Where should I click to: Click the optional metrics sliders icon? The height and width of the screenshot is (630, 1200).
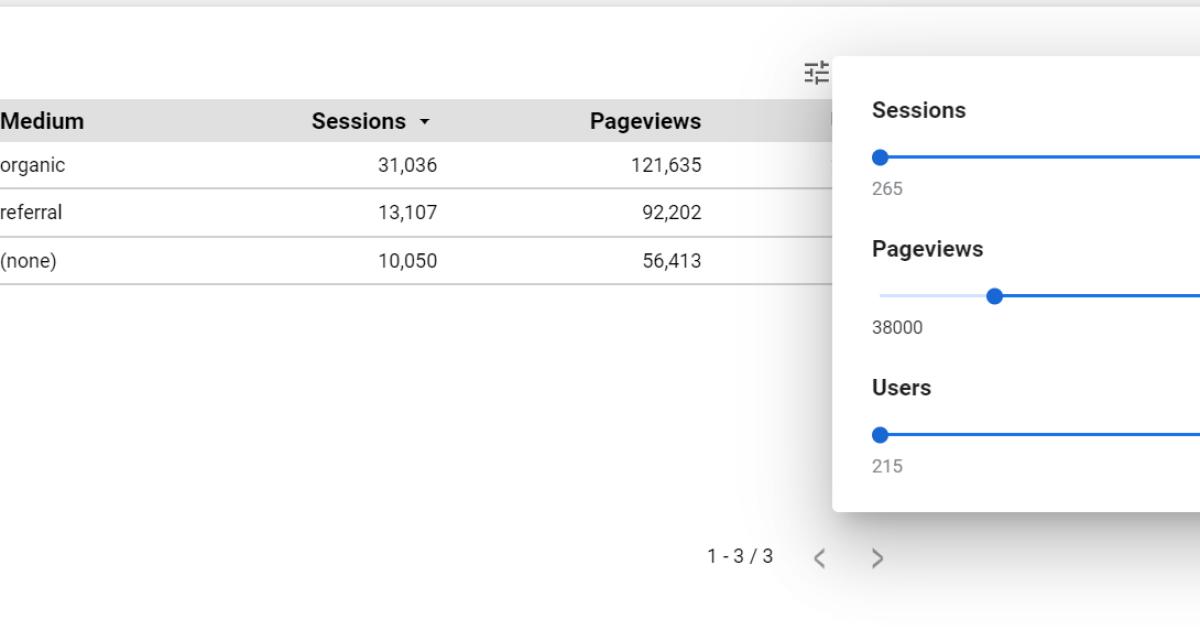point(817,73)
